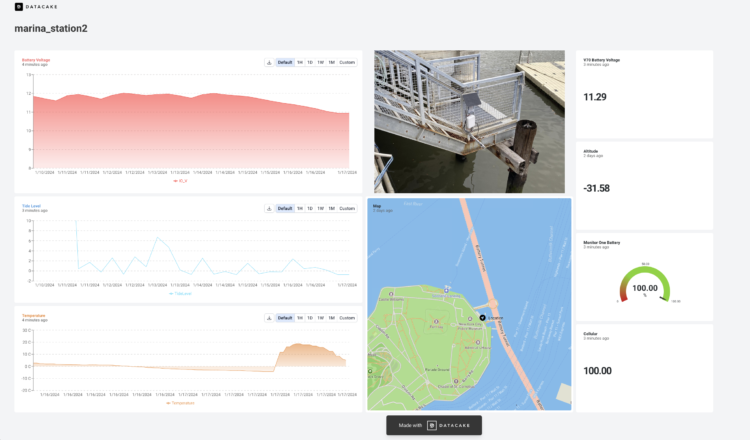Click the Battery Voltage chart title
750x440 pixels.
(x=36, y=60)
